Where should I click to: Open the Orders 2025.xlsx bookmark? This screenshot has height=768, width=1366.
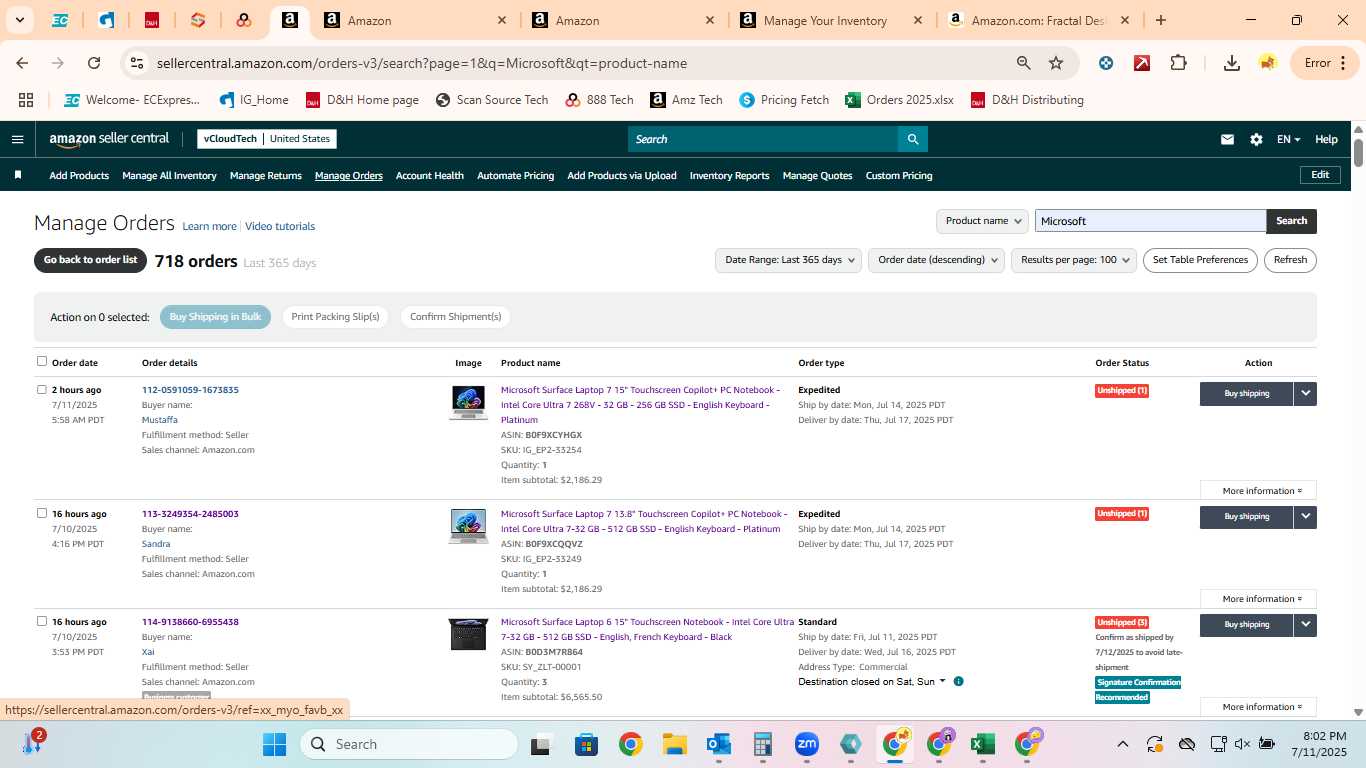[x=899, y=100]
